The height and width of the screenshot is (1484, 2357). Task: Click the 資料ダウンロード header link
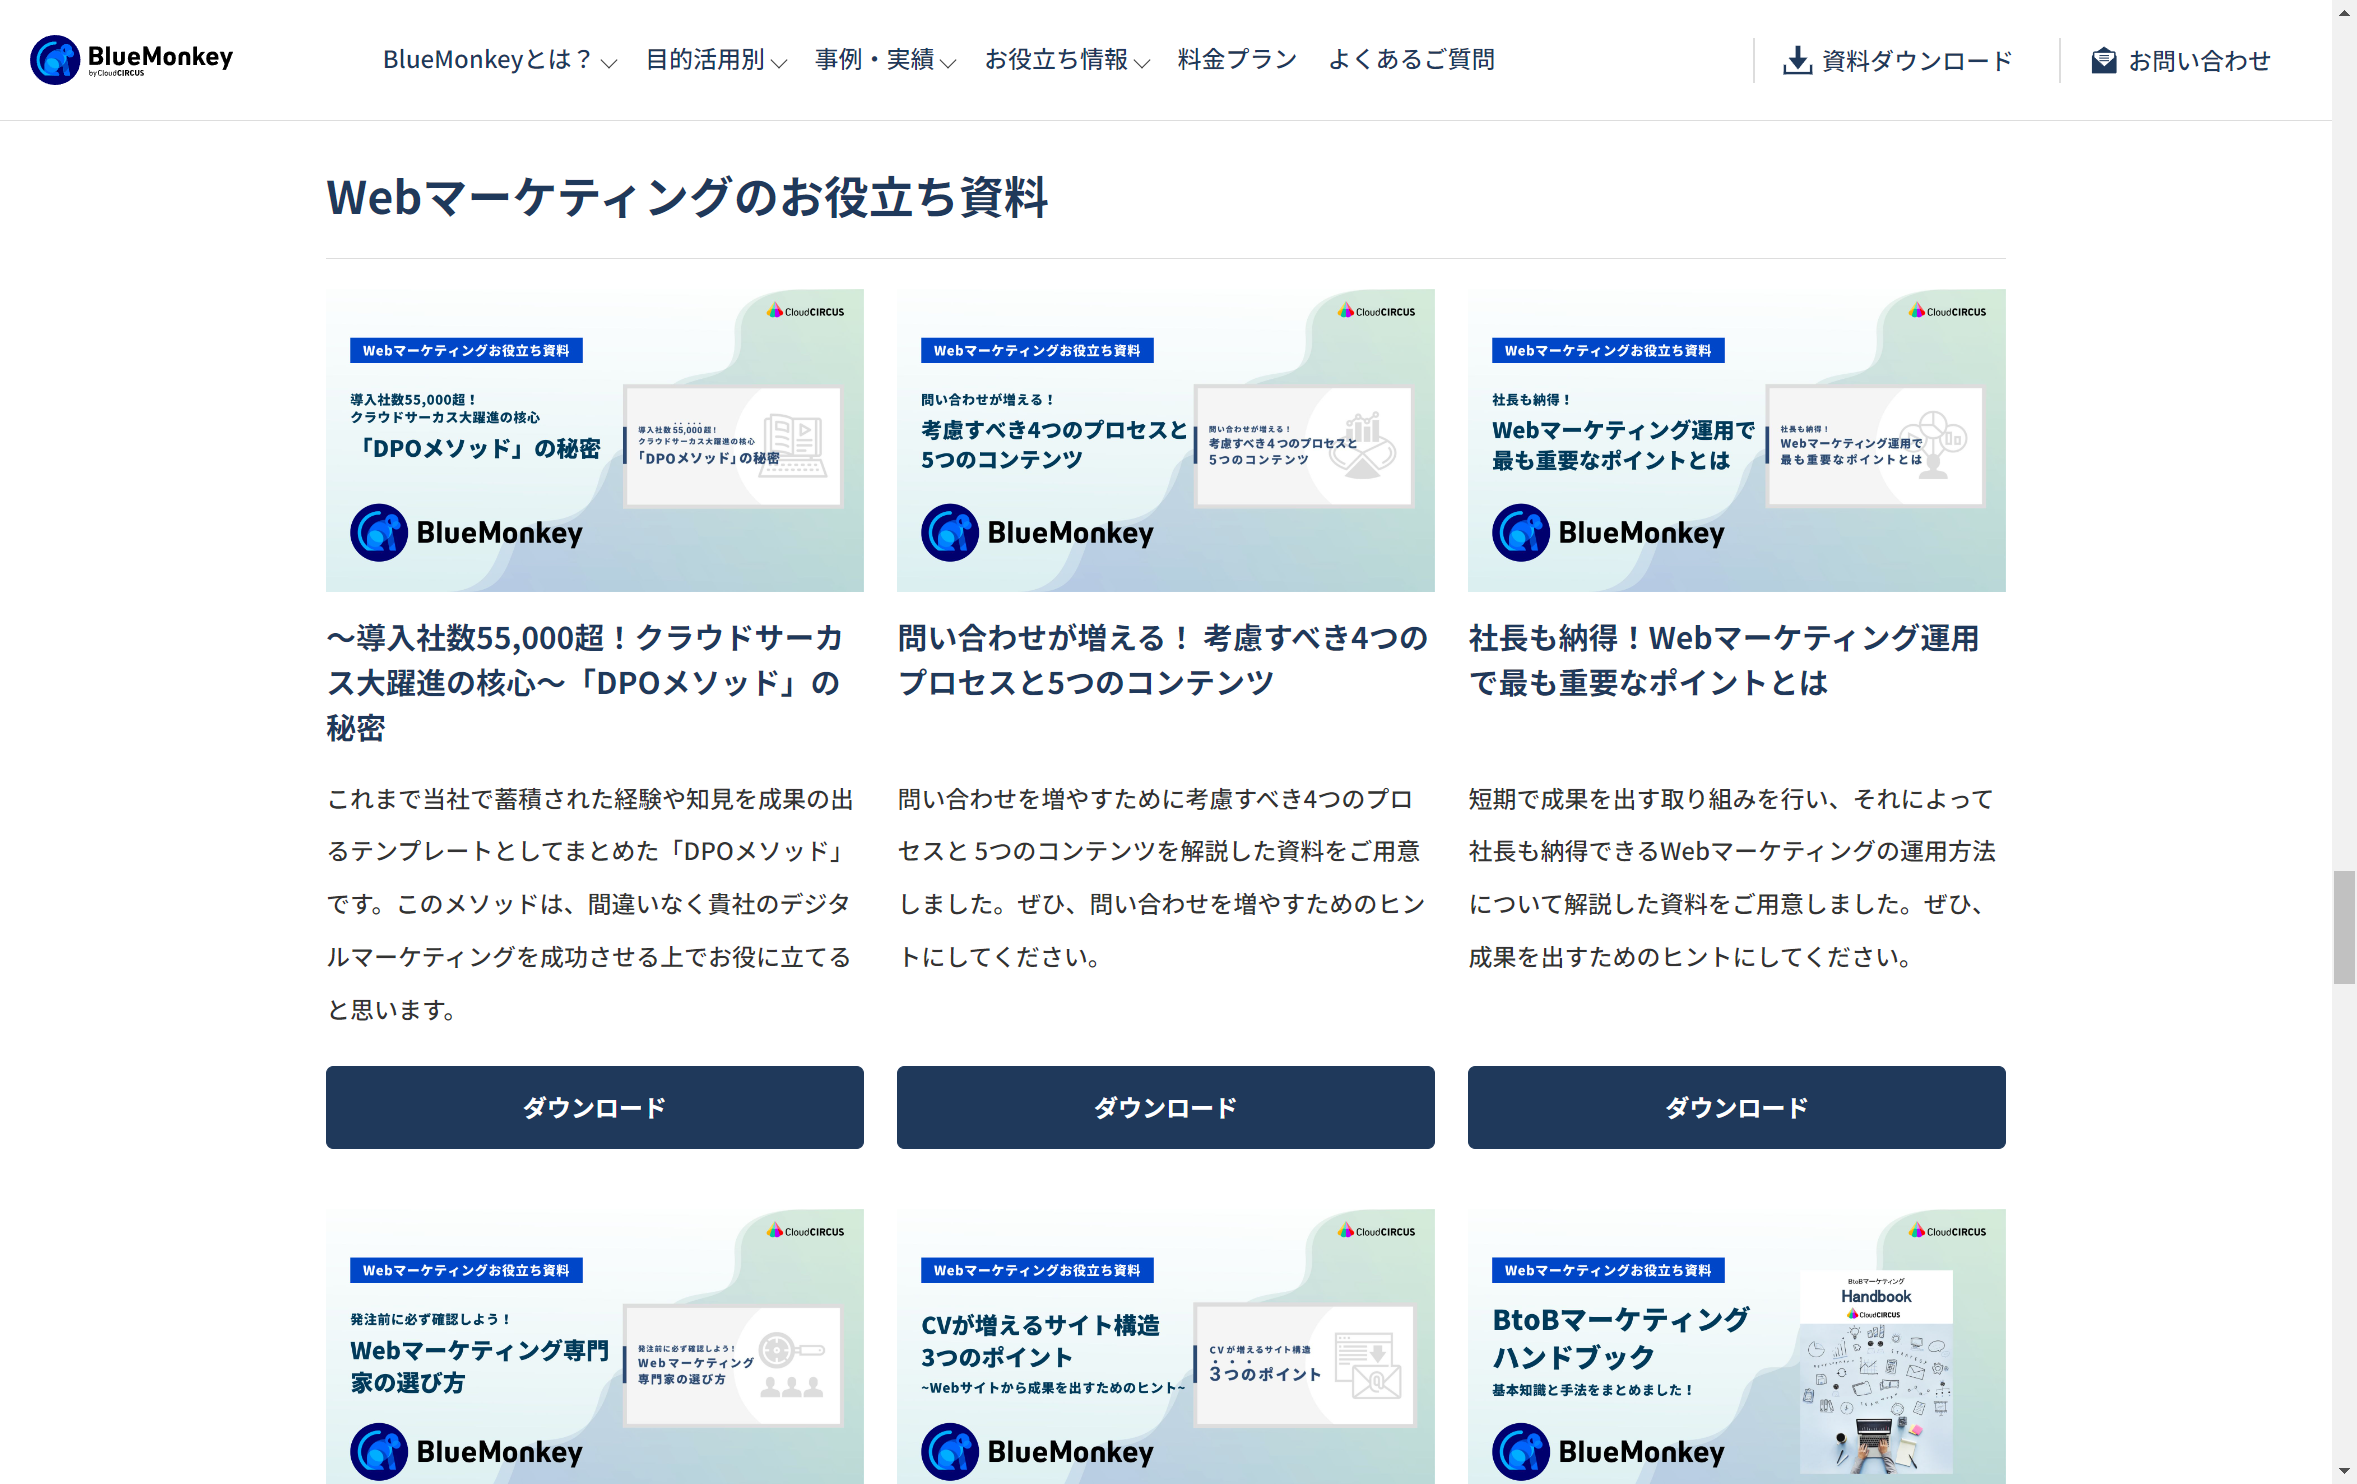click(1897, 61)
